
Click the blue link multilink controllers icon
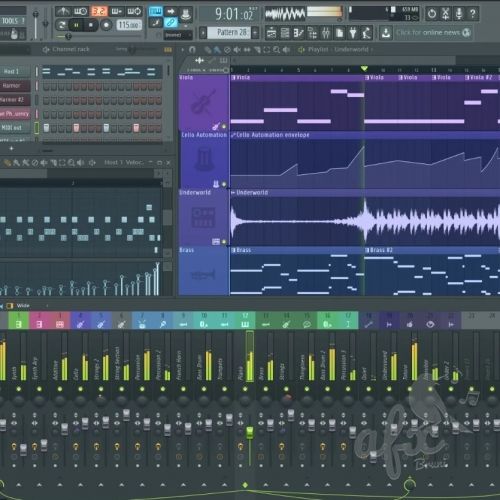171,23
